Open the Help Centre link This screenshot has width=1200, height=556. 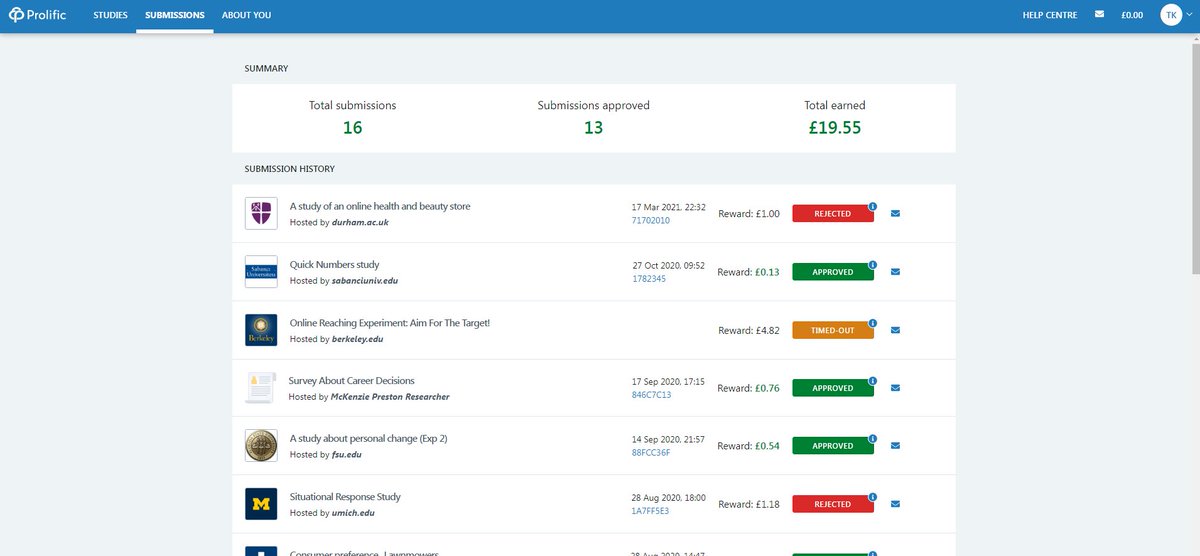coord(1050,15)
